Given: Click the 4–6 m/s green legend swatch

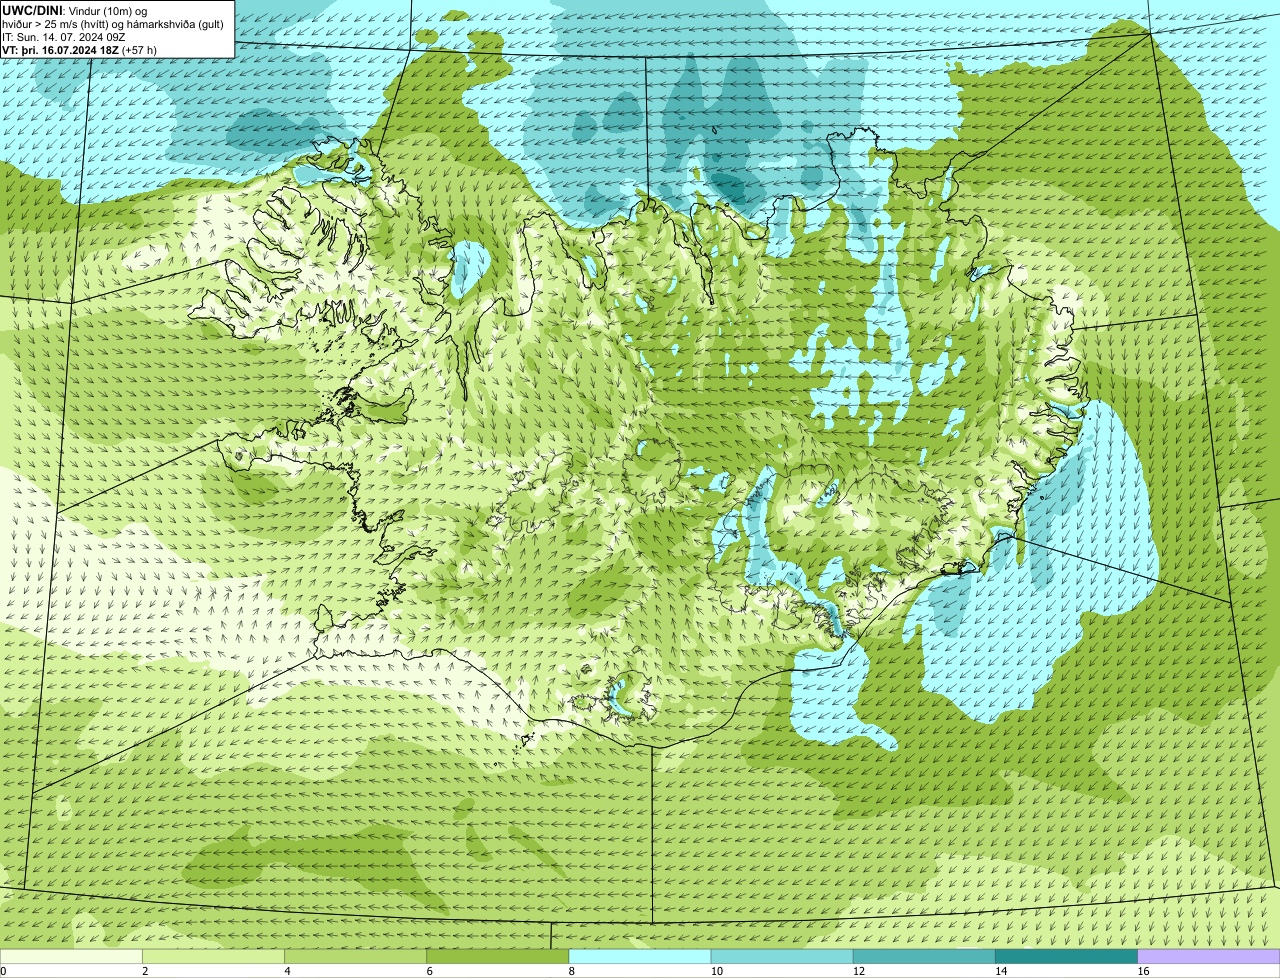Looking at the screenshot, I should 355,956.
